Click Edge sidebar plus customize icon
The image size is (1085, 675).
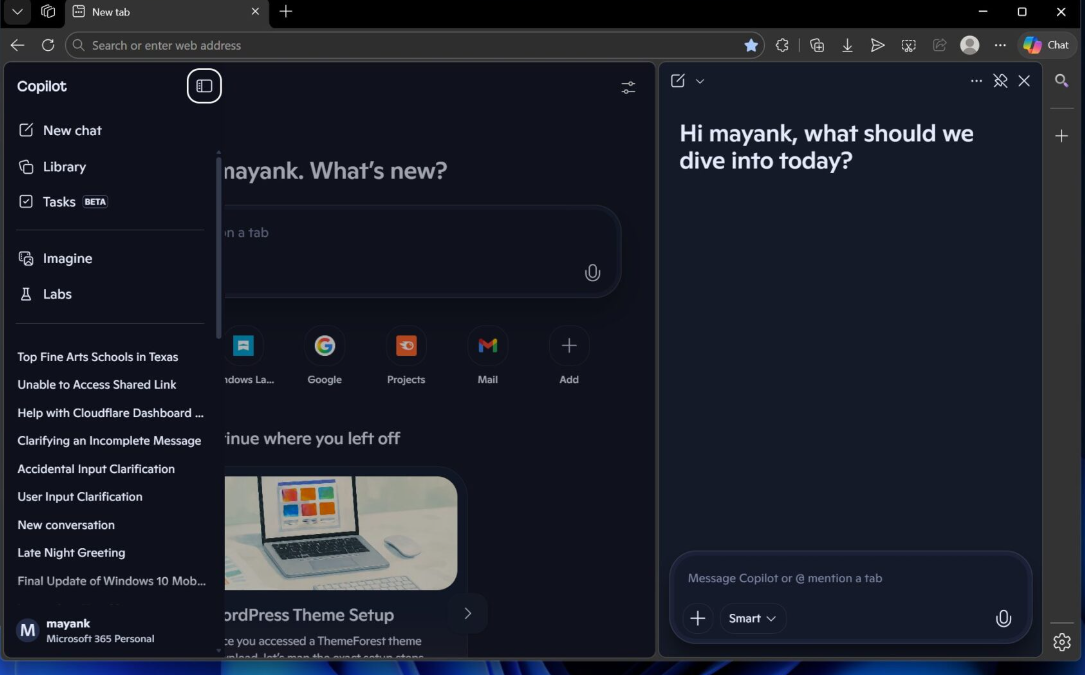click(1061, 136)
